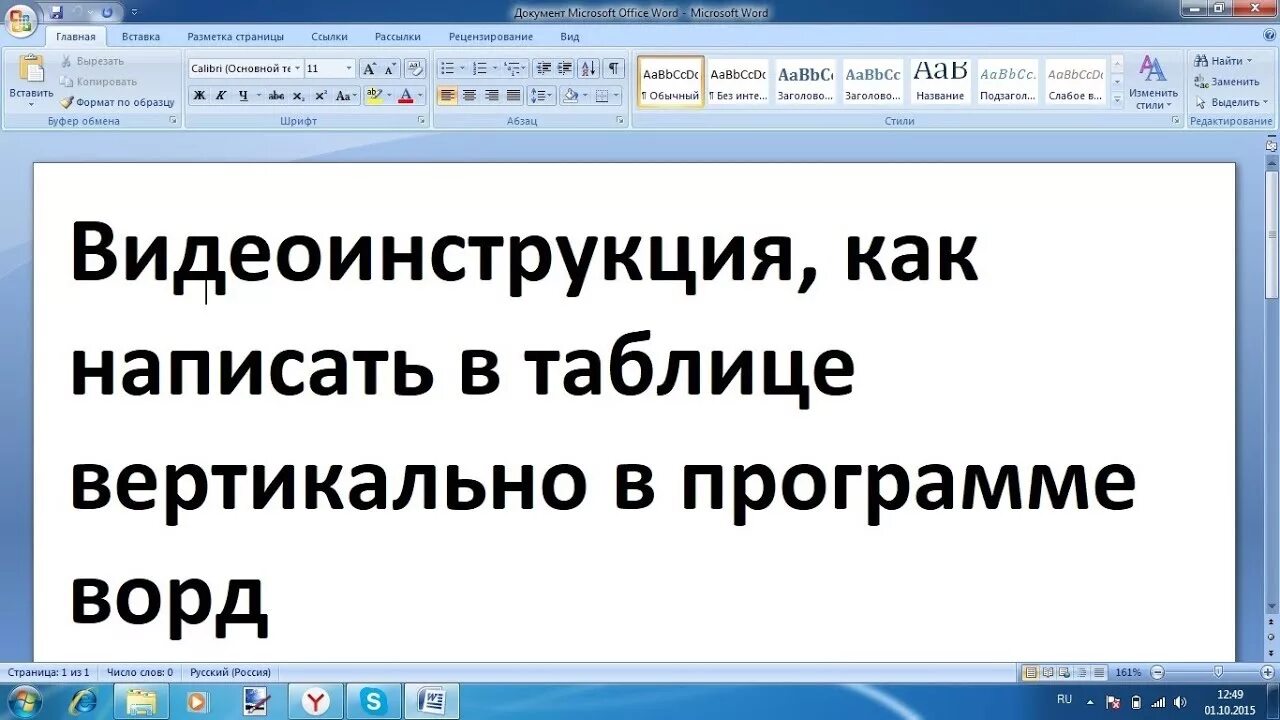Open Customize Quick Access Toolbar dropdown
1280x720 pixels.
(135, 12)
